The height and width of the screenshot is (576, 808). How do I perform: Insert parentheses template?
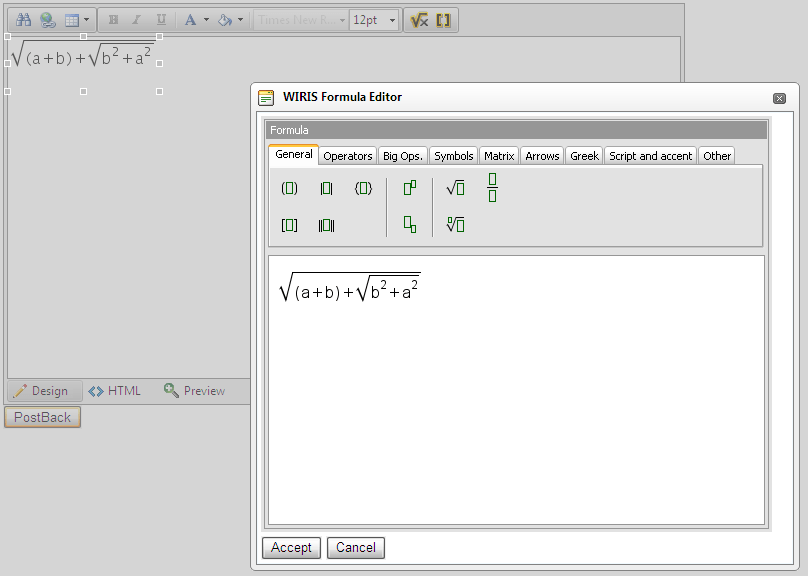pyautogui.click(x=289, y=188)
